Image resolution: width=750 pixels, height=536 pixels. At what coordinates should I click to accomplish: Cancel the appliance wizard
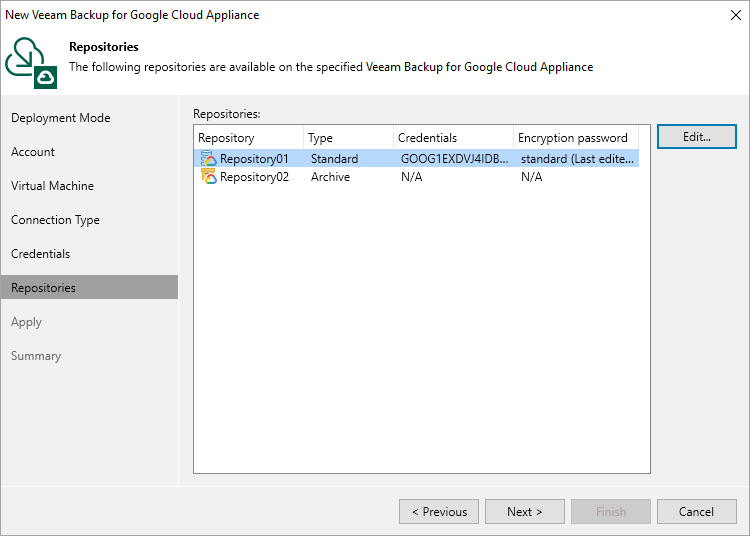pyautogui.click(x=696, y=512)
